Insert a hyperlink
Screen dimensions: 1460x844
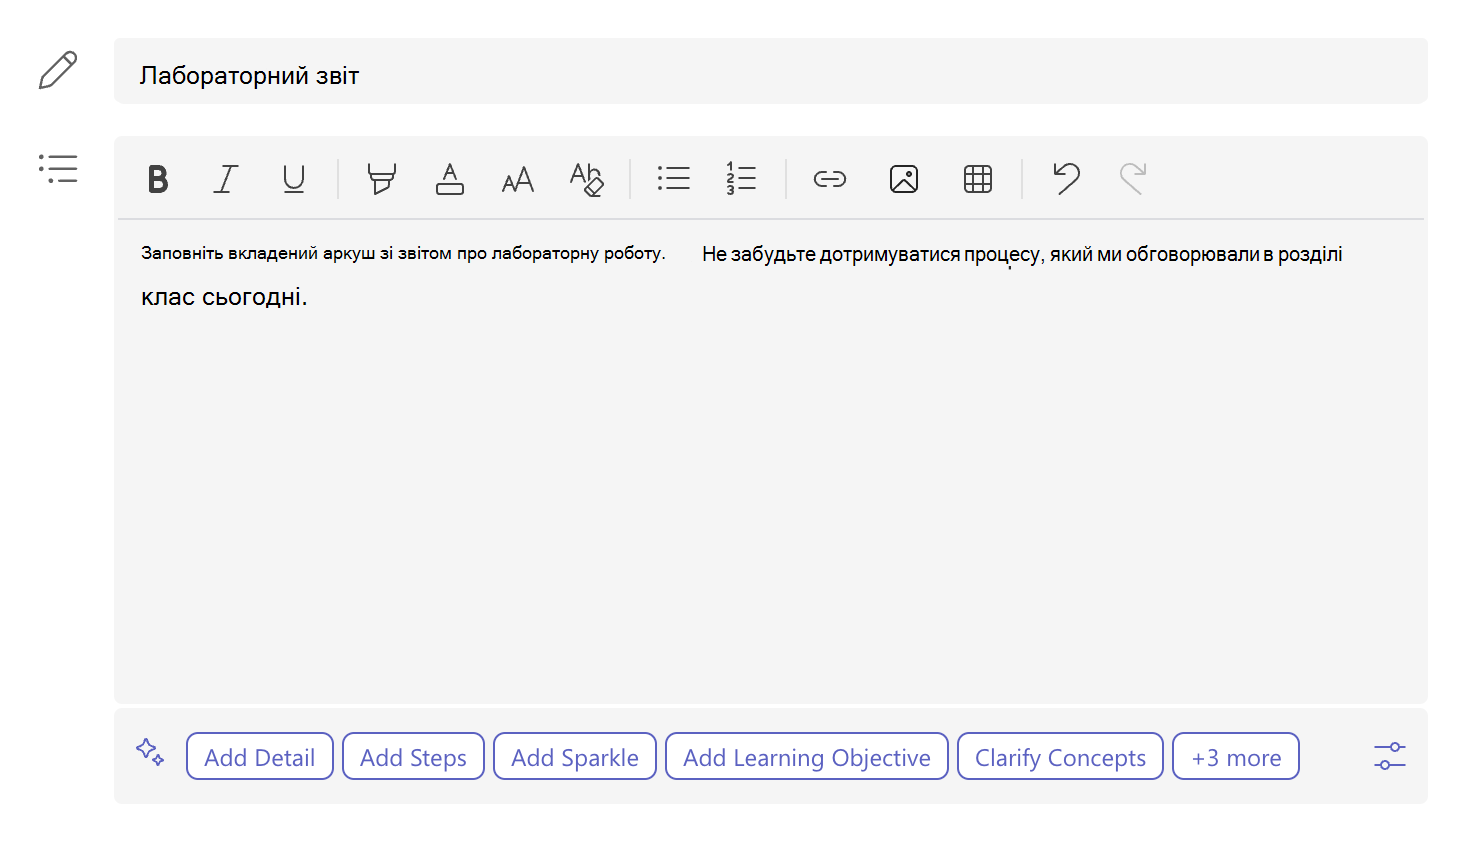830,179
